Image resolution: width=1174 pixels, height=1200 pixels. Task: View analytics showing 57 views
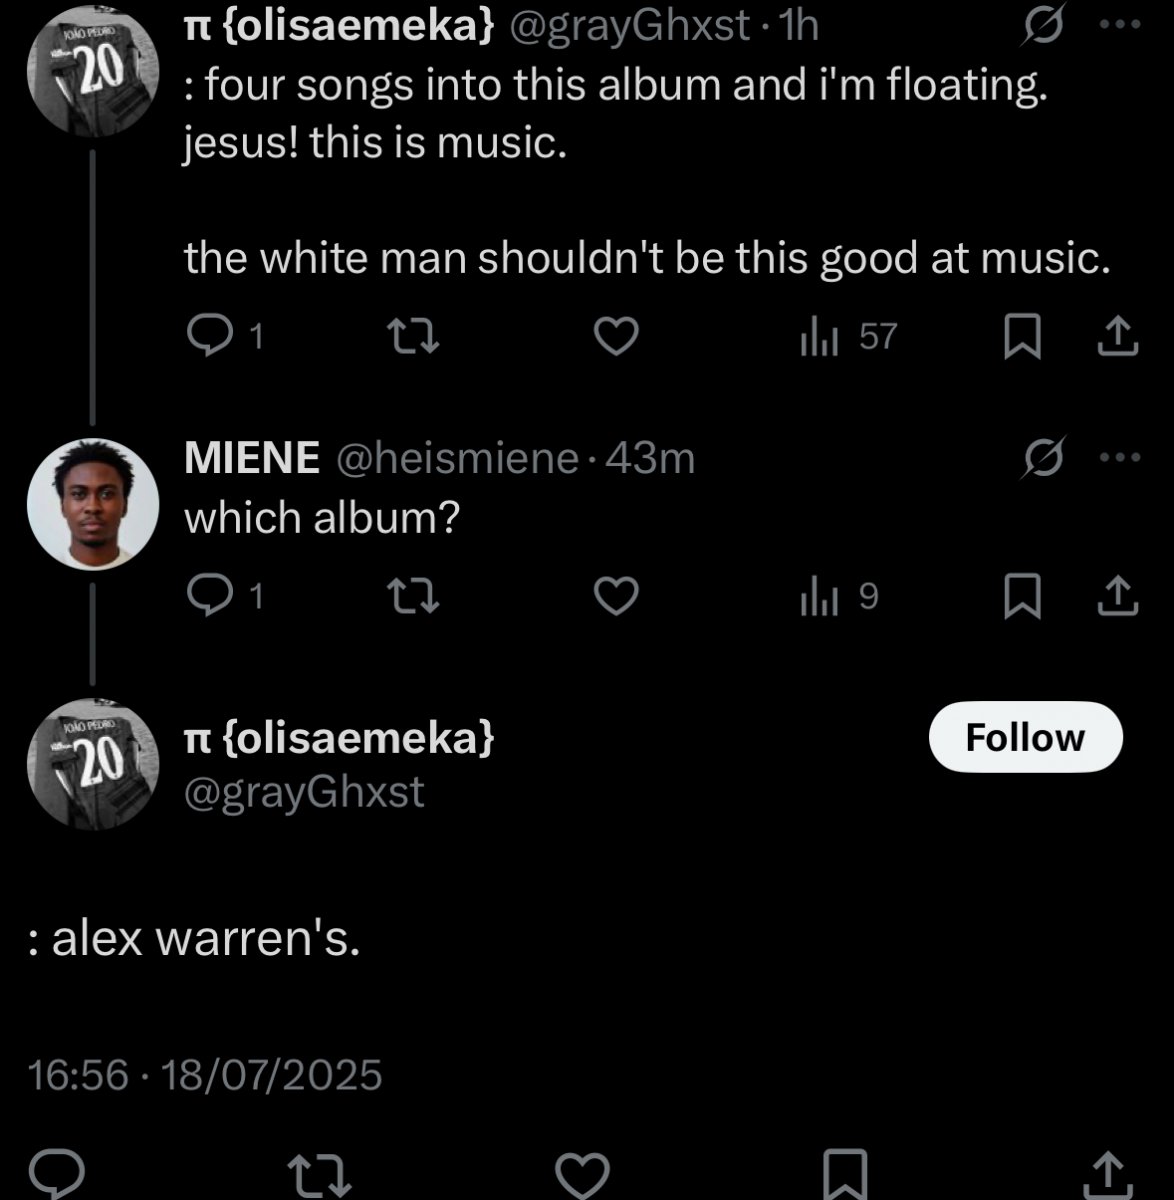click(849, 337)
